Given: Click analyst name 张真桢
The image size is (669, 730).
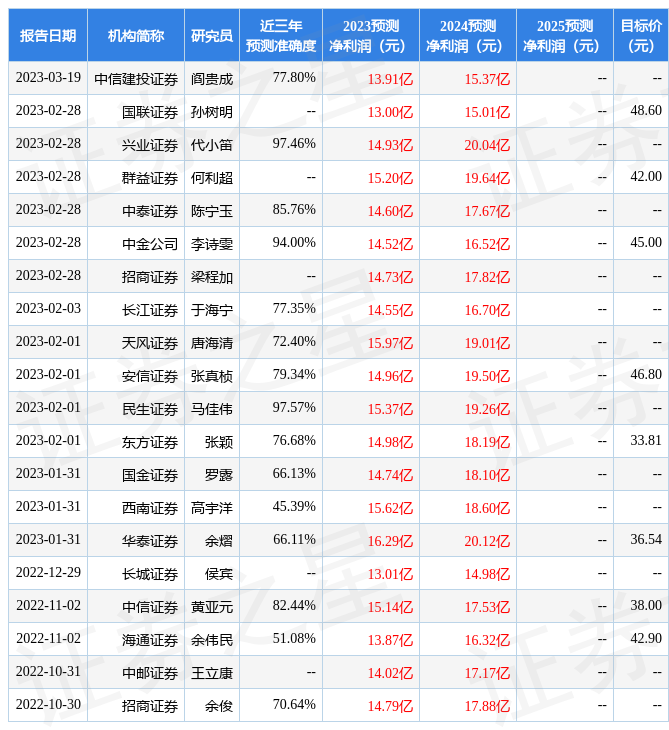Looking at the screenshot, I should [212, 376].
